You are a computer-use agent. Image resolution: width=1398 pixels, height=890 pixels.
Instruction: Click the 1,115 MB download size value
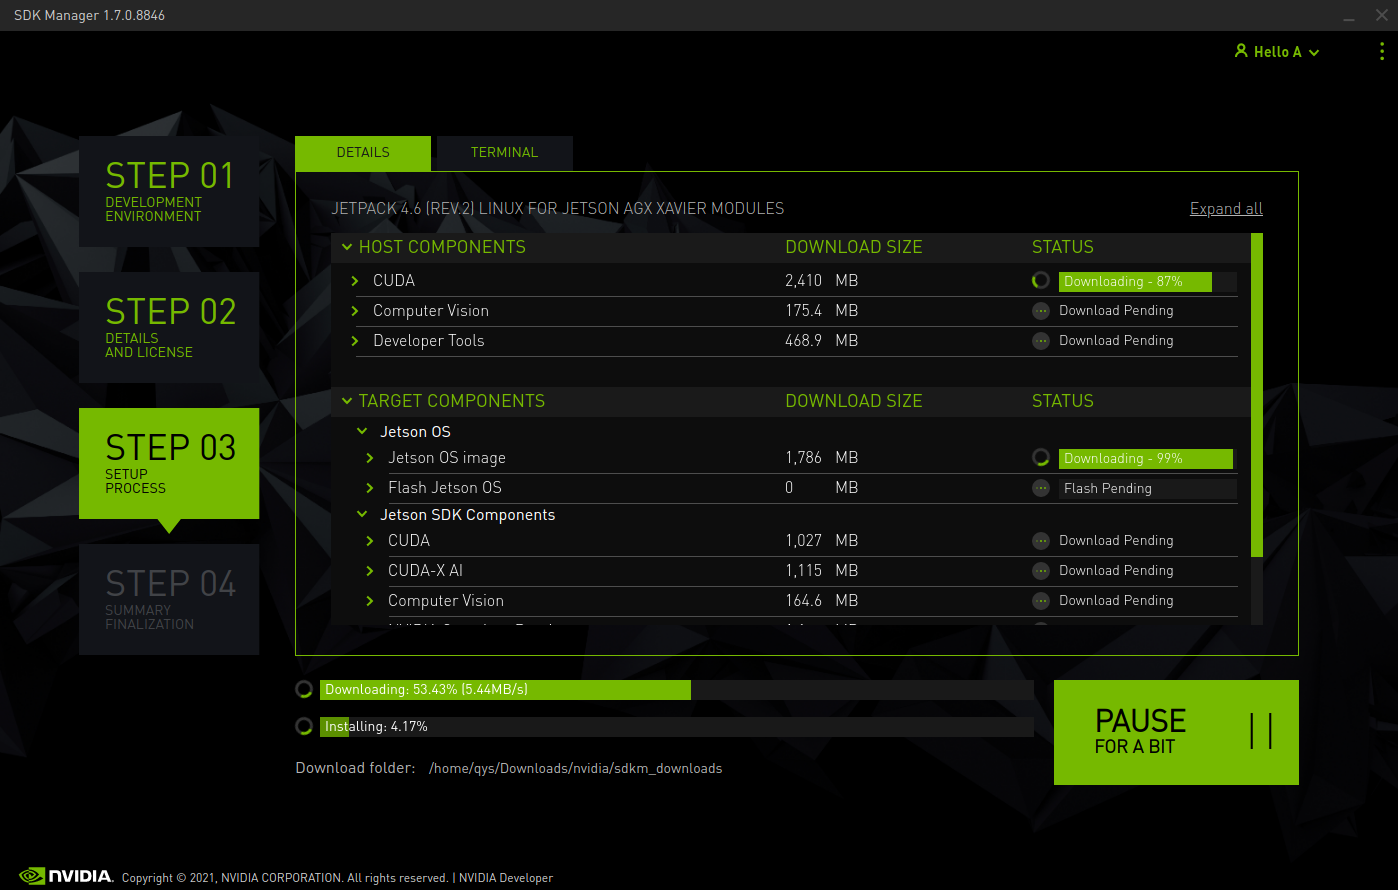(822, 571)
